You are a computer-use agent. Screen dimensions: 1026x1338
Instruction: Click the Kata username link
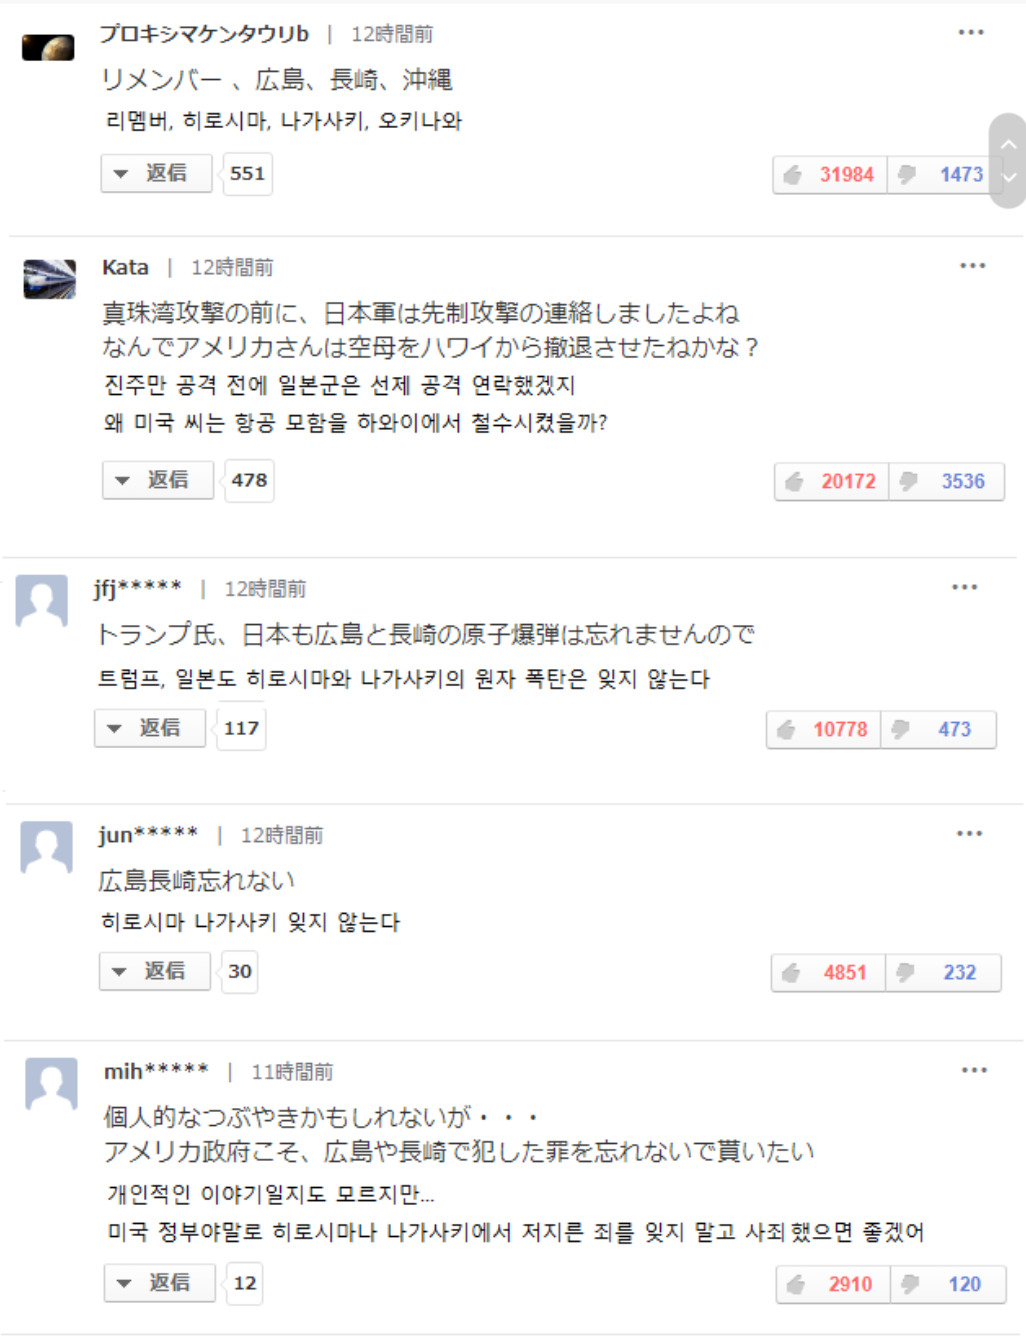(125, 268)
